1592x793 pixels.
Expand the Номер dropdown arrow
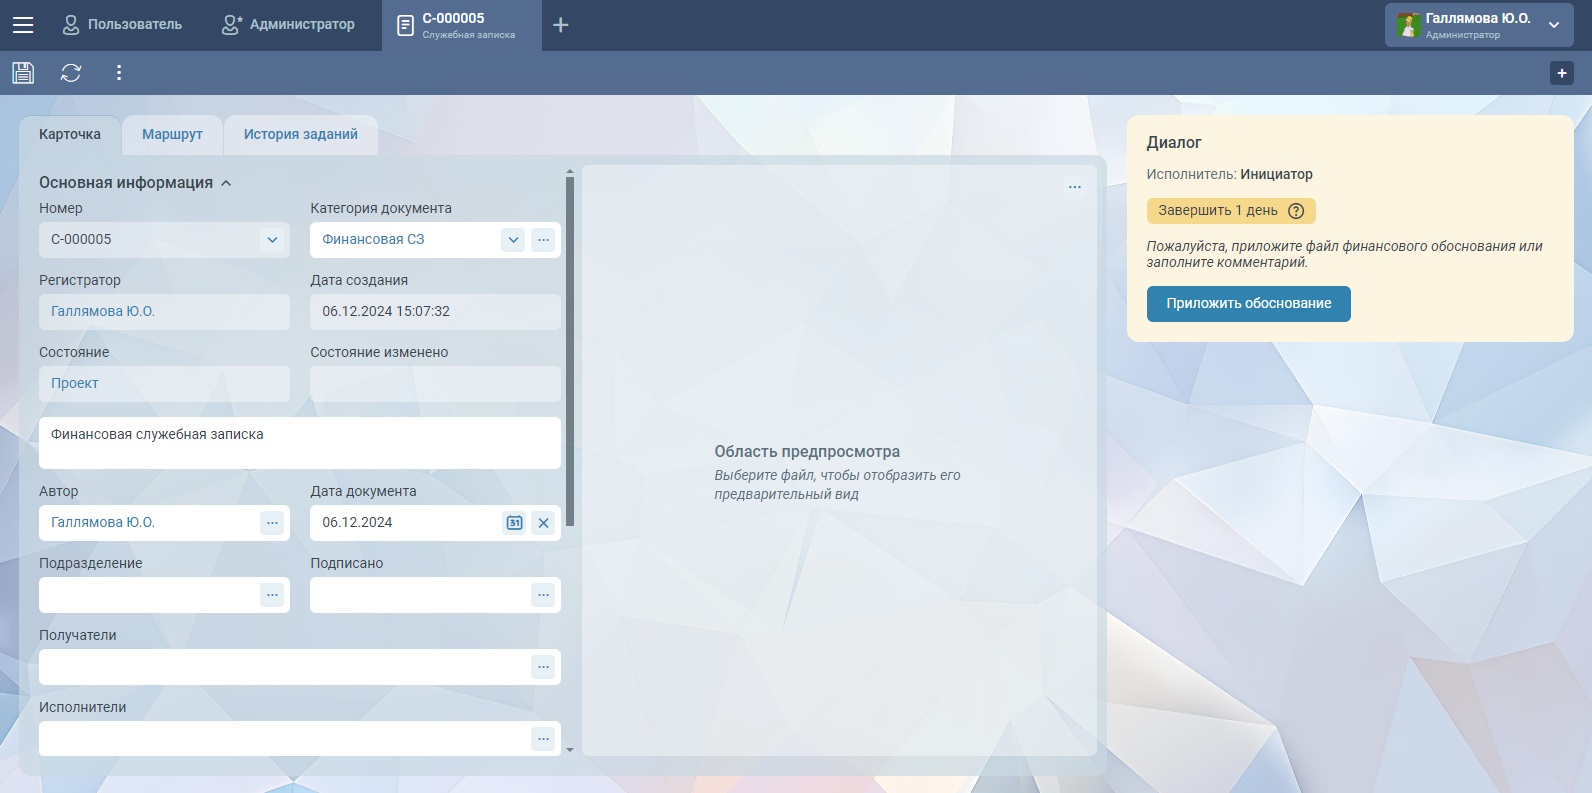coord(272,240)
